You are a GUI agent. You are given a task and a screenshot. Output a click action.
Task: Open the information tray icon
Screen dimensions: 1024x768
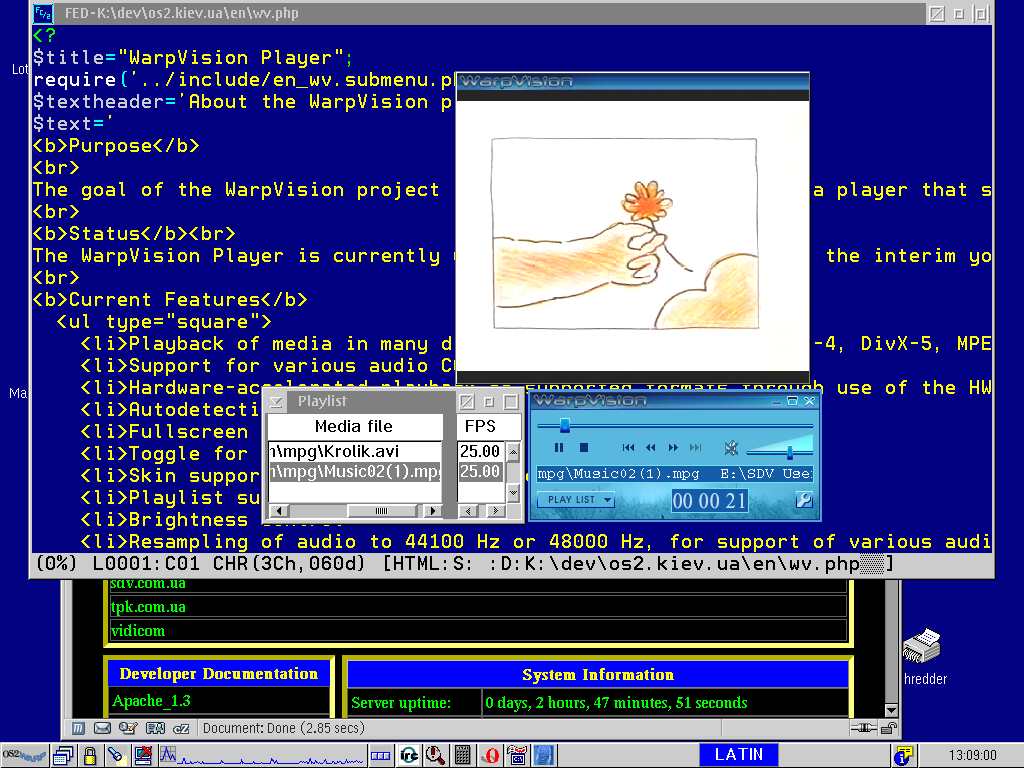(x=904, y=756)
